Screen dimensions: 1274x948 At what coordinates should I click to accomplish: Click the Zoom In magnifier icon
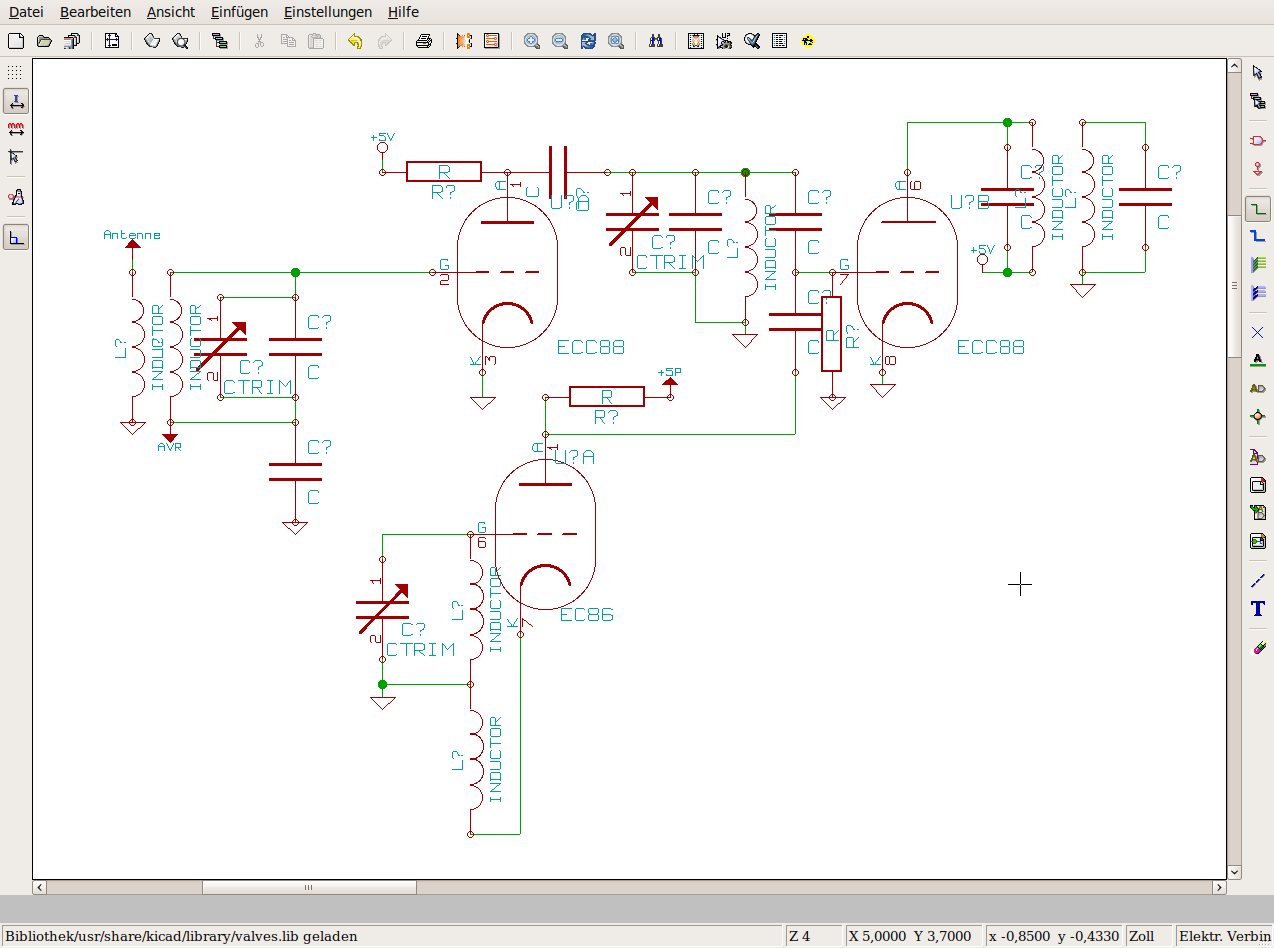tap(532, 41)
